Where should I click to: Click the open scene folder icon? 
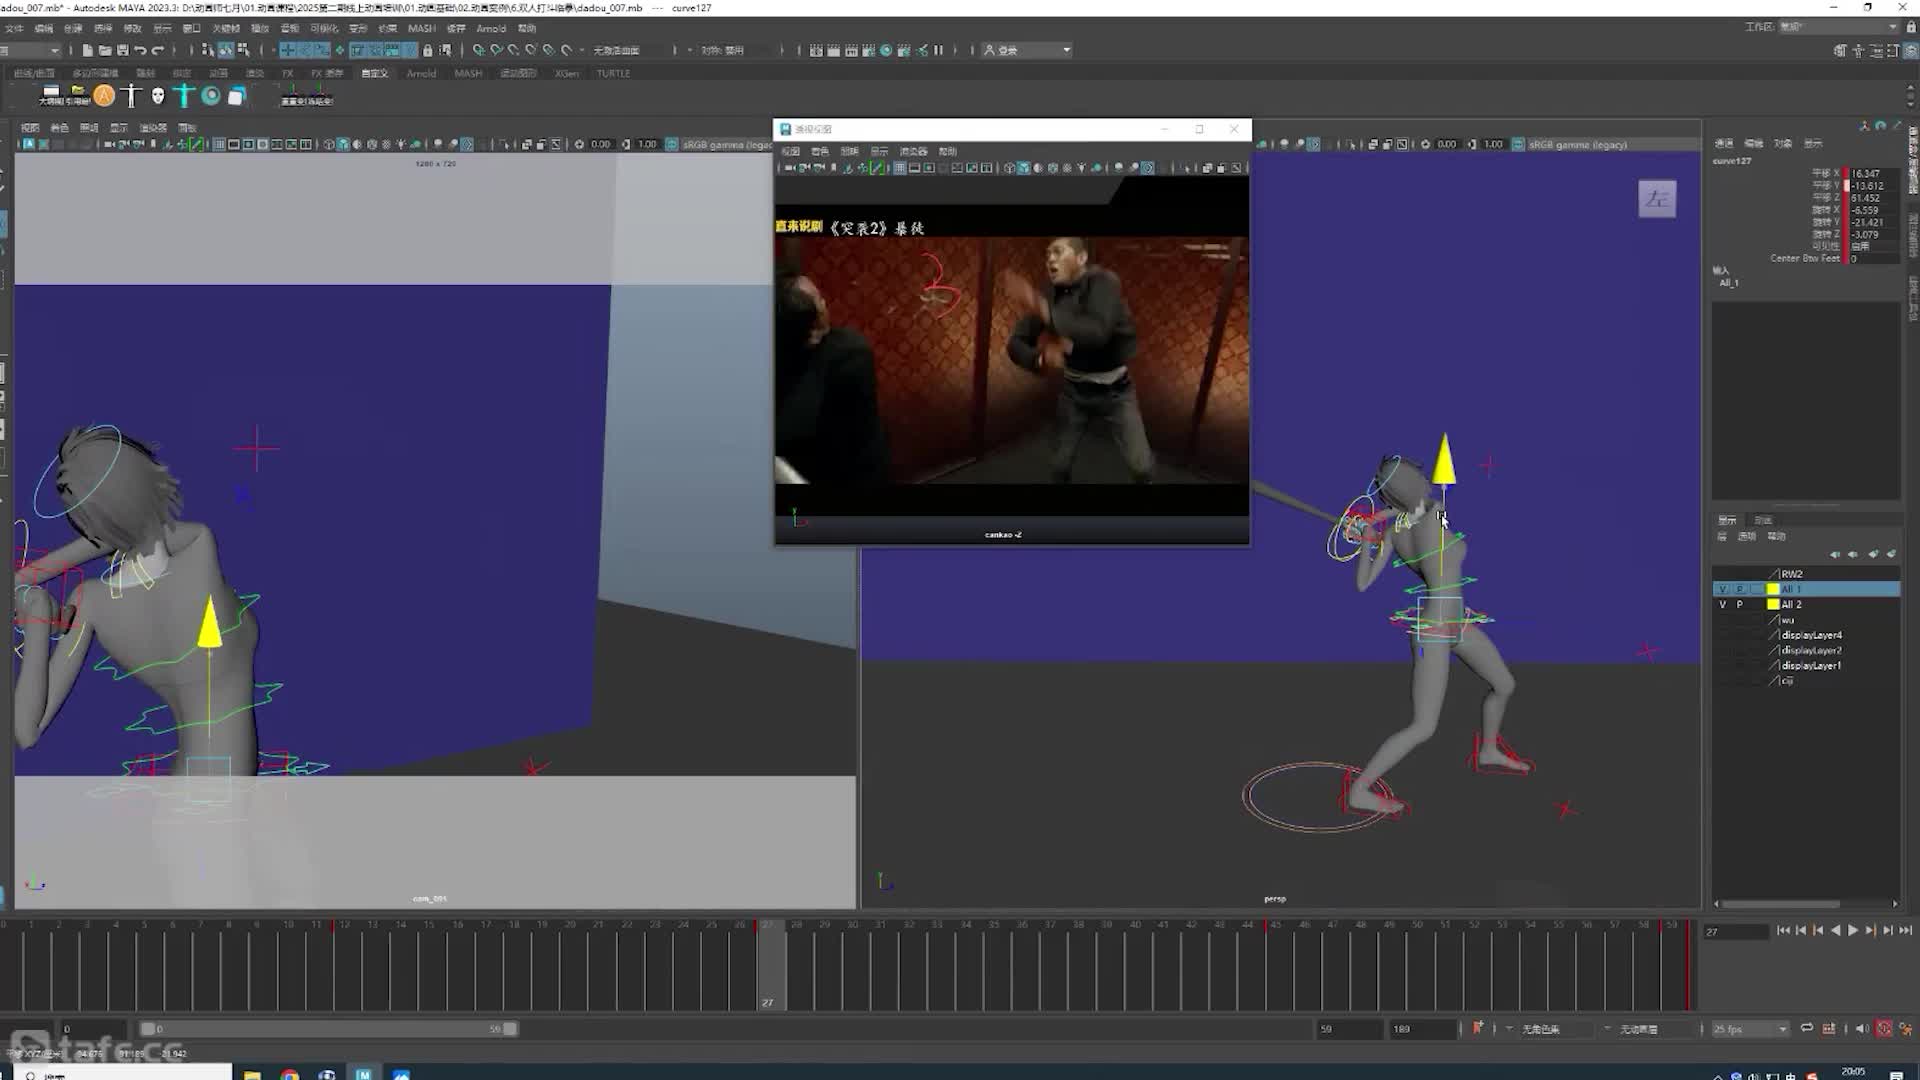(105, 50)
